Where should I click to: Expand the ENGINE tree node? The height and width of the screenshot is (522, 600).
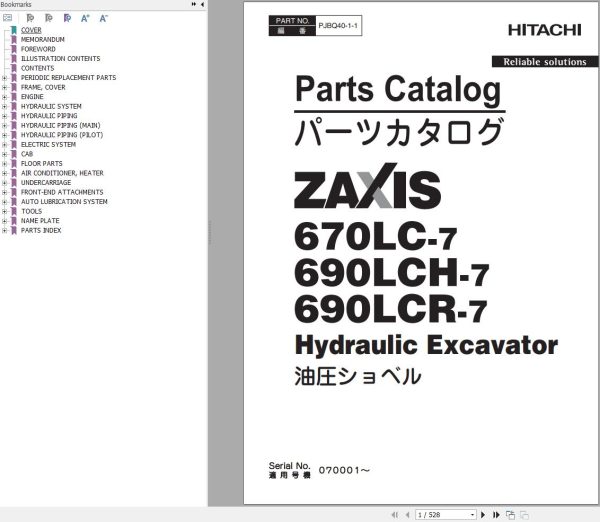[5, 97]
